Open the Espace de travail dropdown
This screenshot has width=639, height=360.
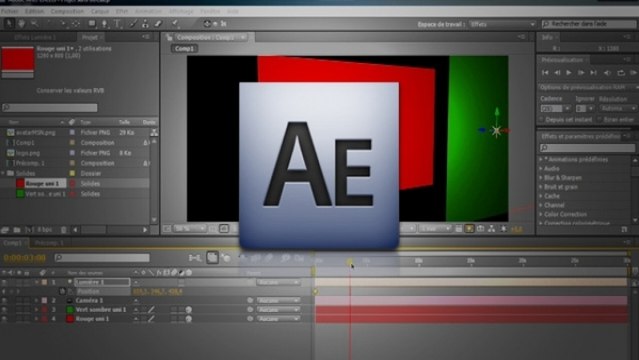502,24
